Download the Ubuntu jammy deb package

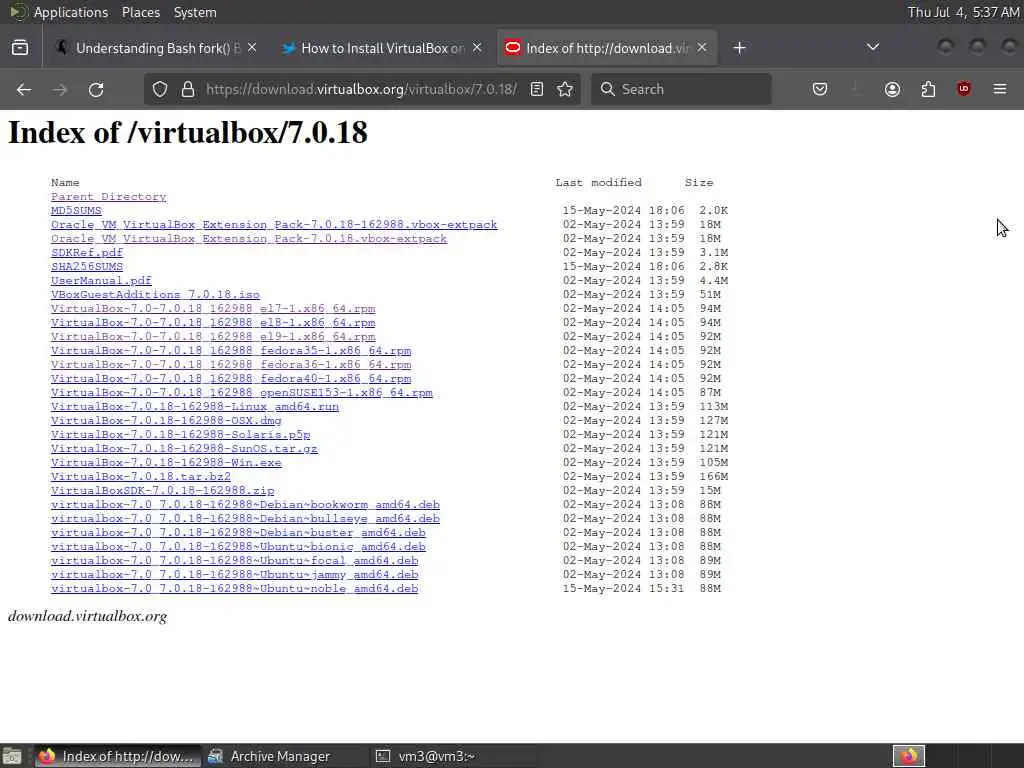point(234,575)
